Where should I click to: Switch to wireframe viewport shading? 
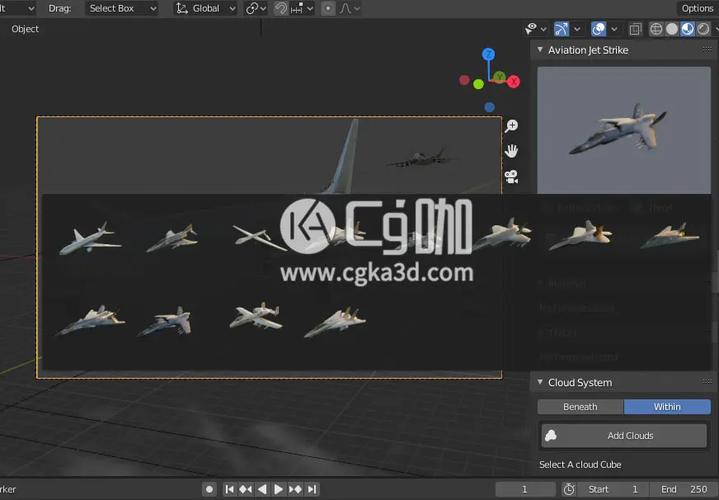pos(656,29)
